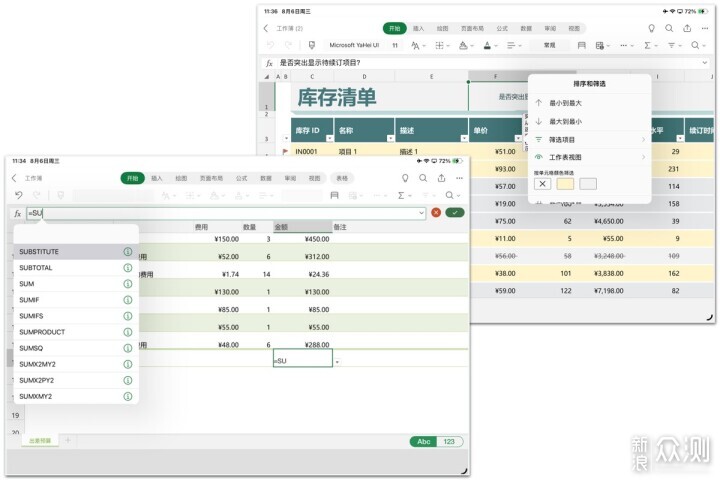The image size is (720, 481).
Task: Open the 描述 column filter arrow
Action: [464, 139]
